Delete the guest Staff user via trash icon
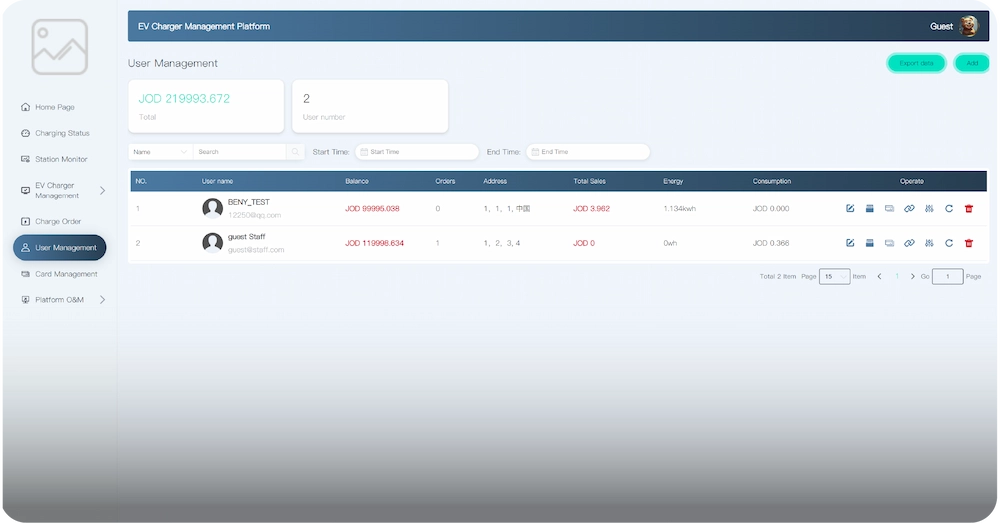 click(x=968, y=243)
